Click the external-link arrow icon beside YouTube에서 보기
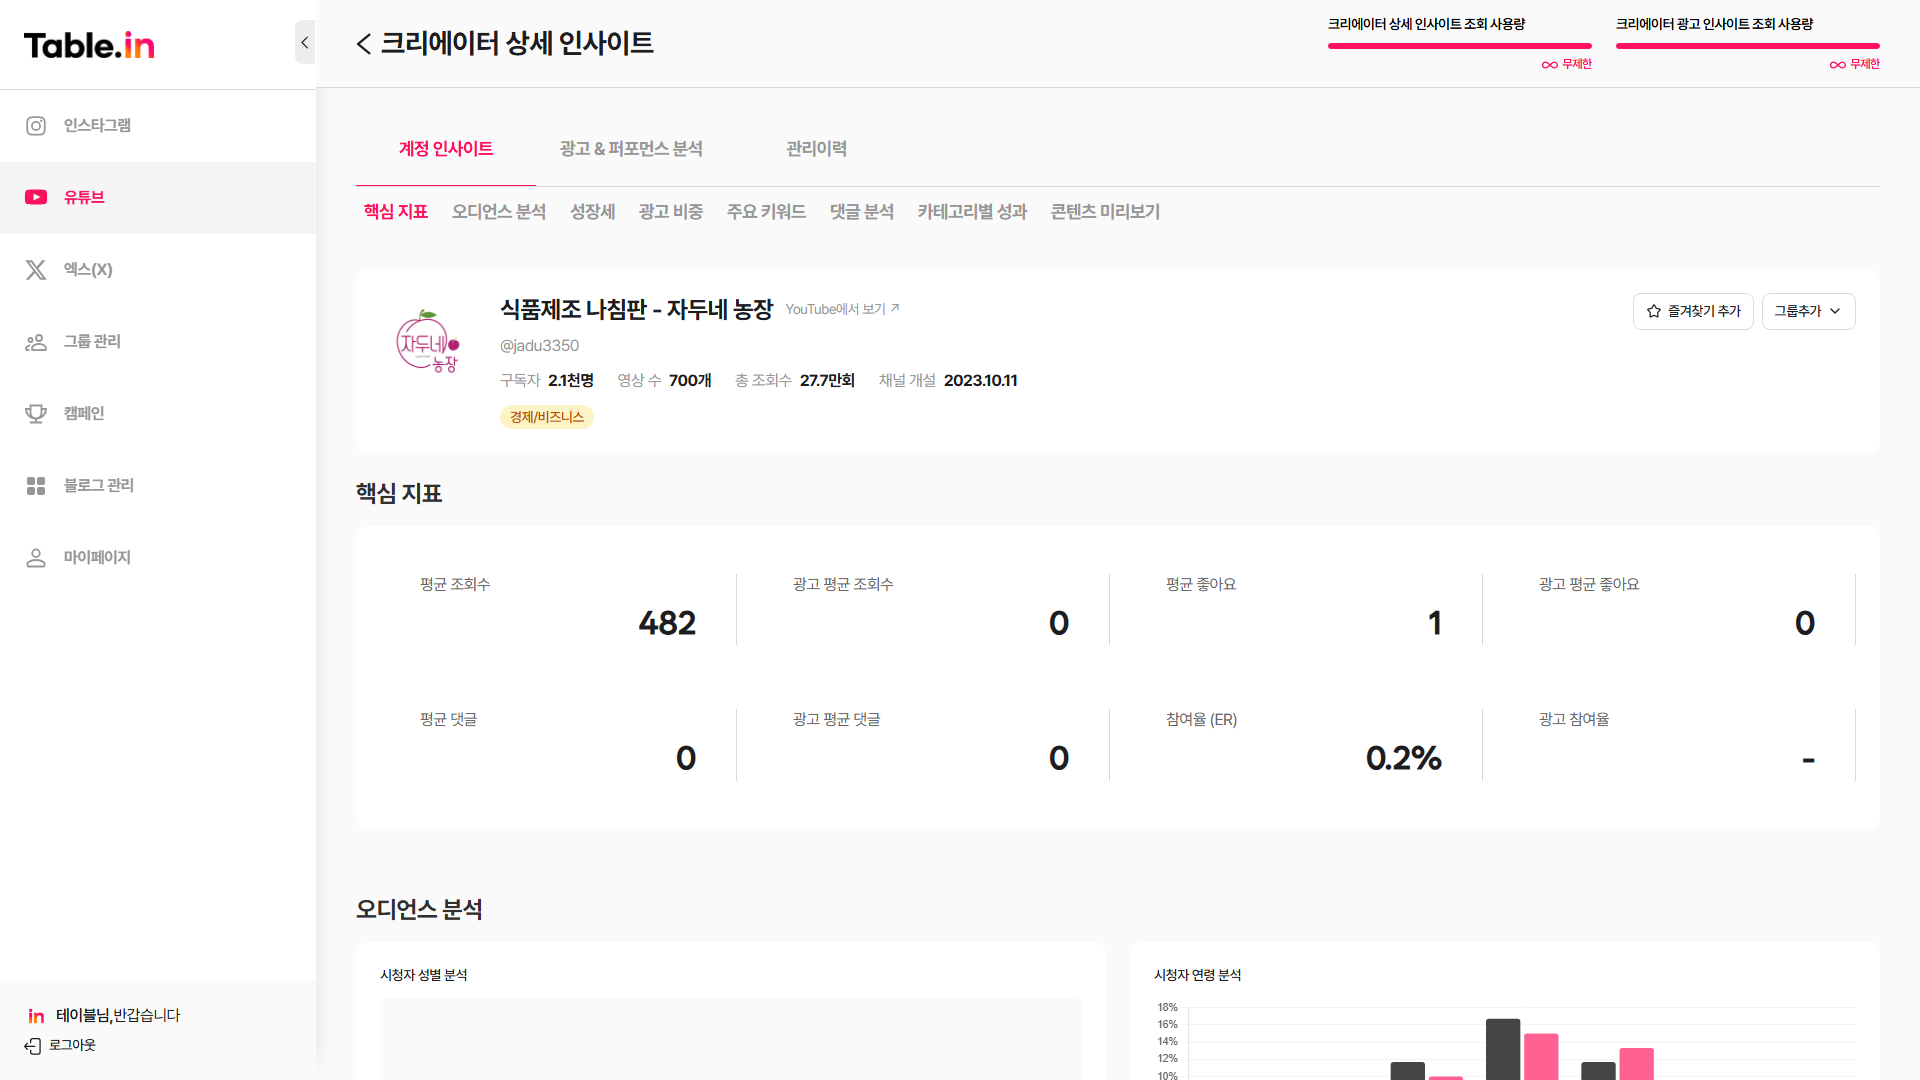1920x1080 pixels. pyautogui.click(x=895, y=308)
